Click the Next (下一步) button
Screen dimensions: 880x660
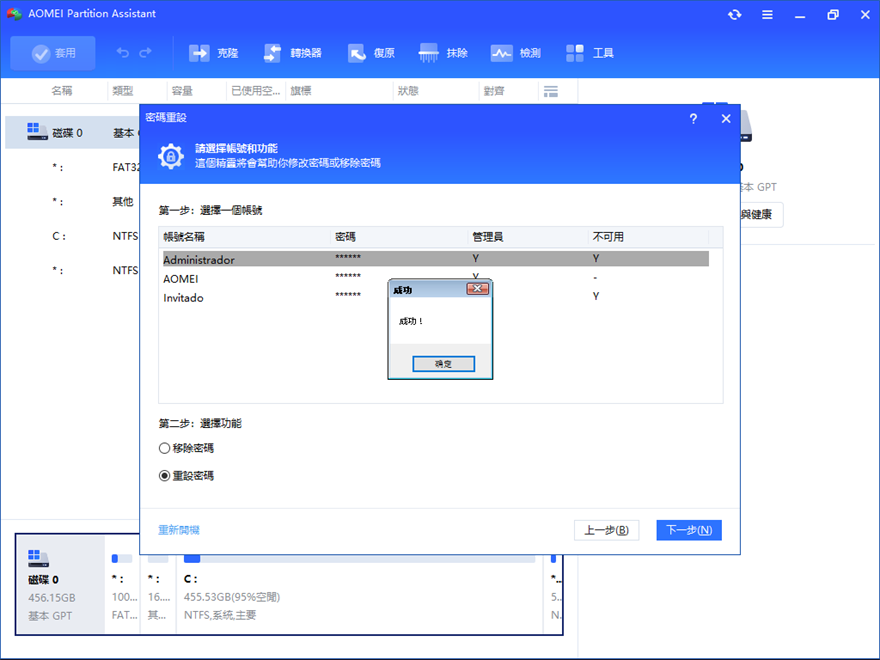(689, 530)
